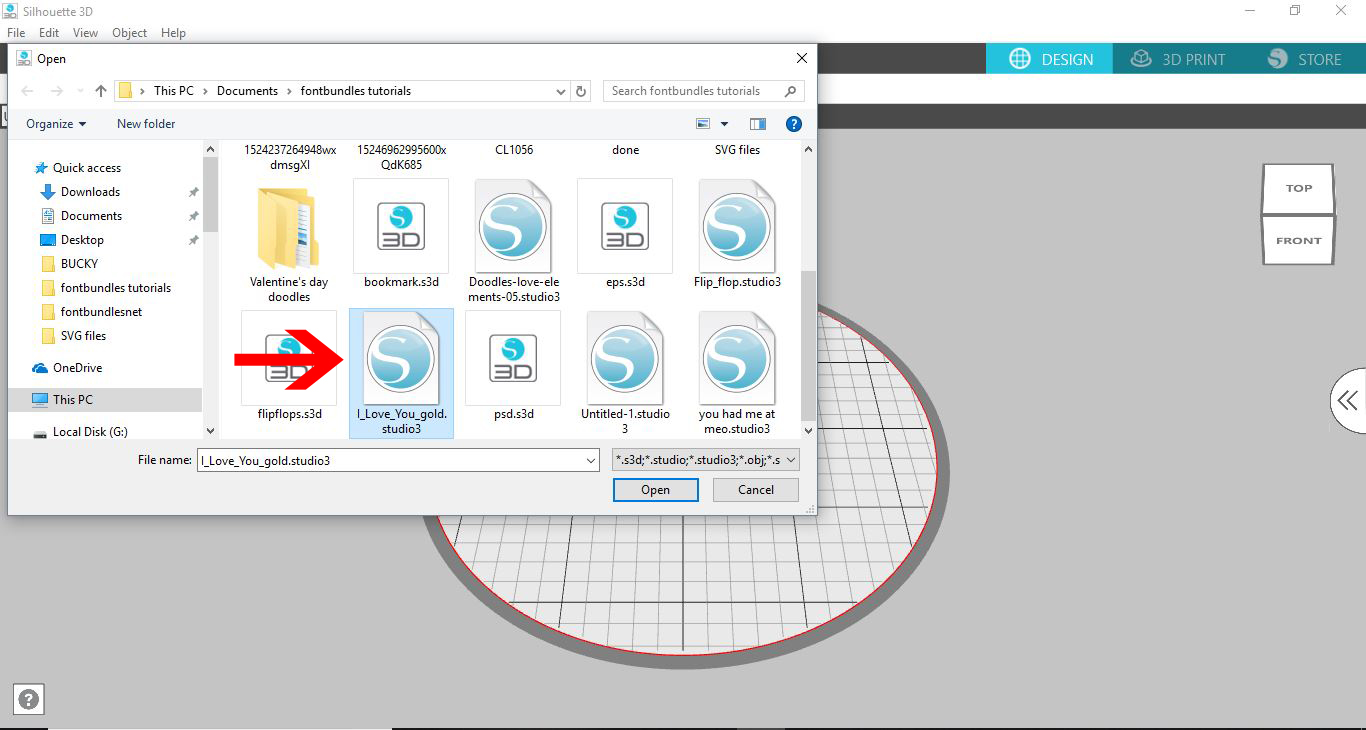
Task: Open the File menu
Action: pos(16,33)
